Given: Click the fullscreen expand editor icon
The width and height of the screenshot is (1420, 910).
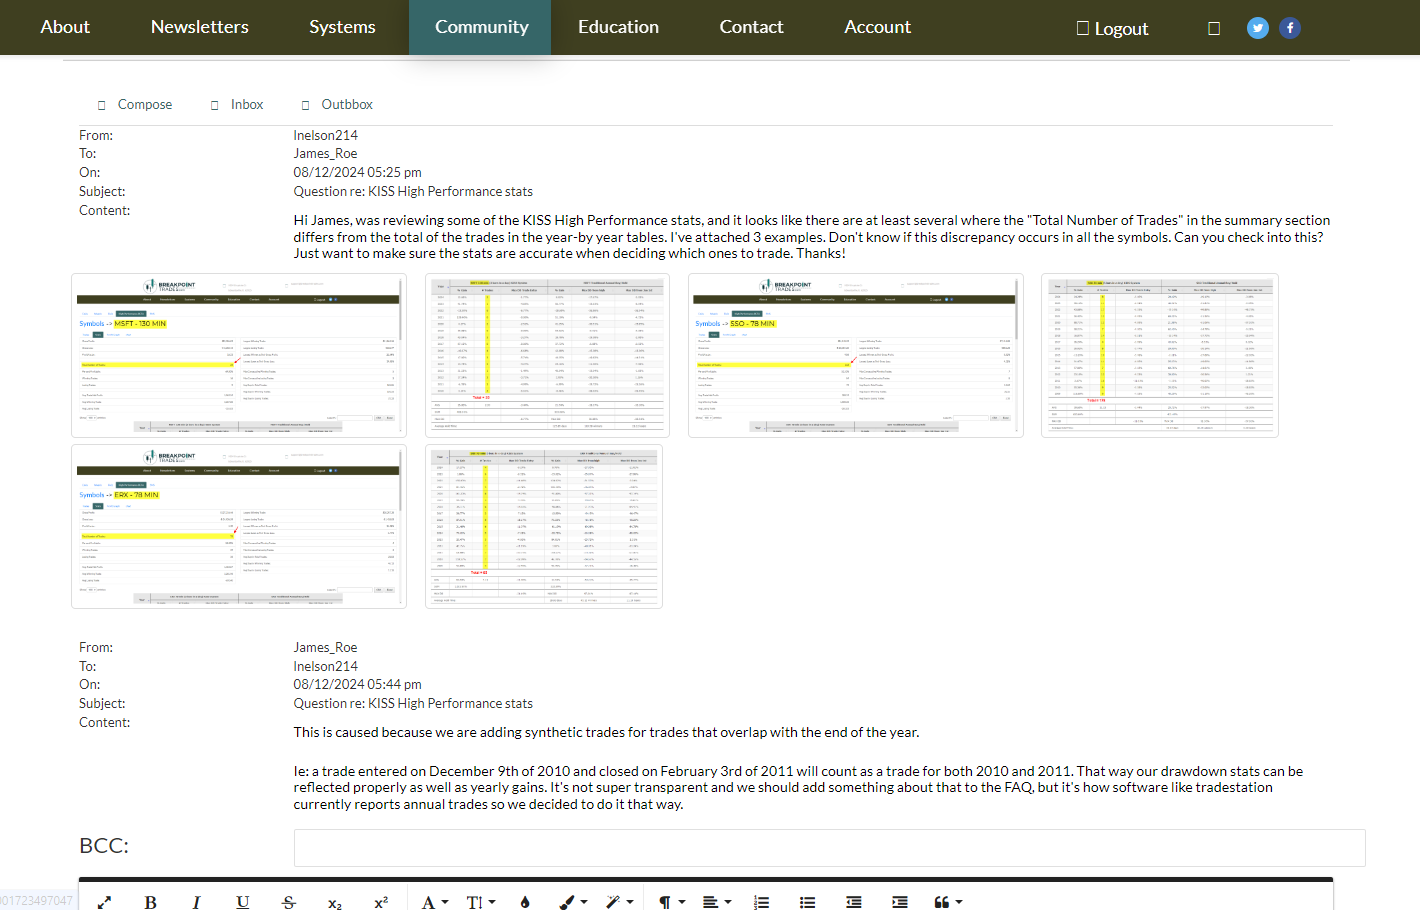Looking at the screenshot, I should click(x=104, y=902).
